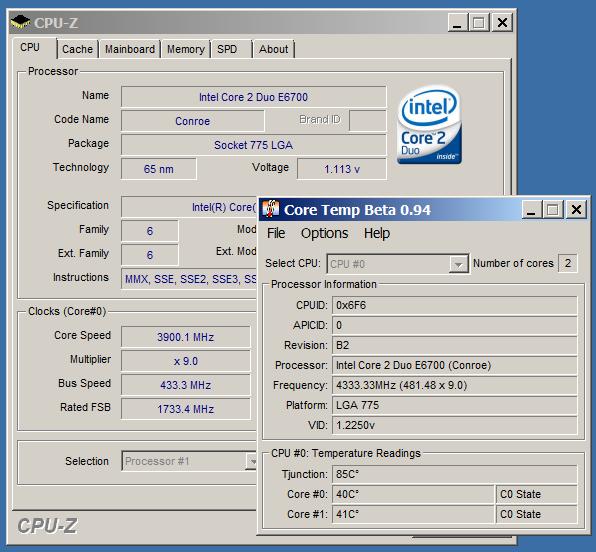Screen dimensions: 596x552
Task: Click the Core Temp thermometer title icon
Action: (x=271, y=209)
